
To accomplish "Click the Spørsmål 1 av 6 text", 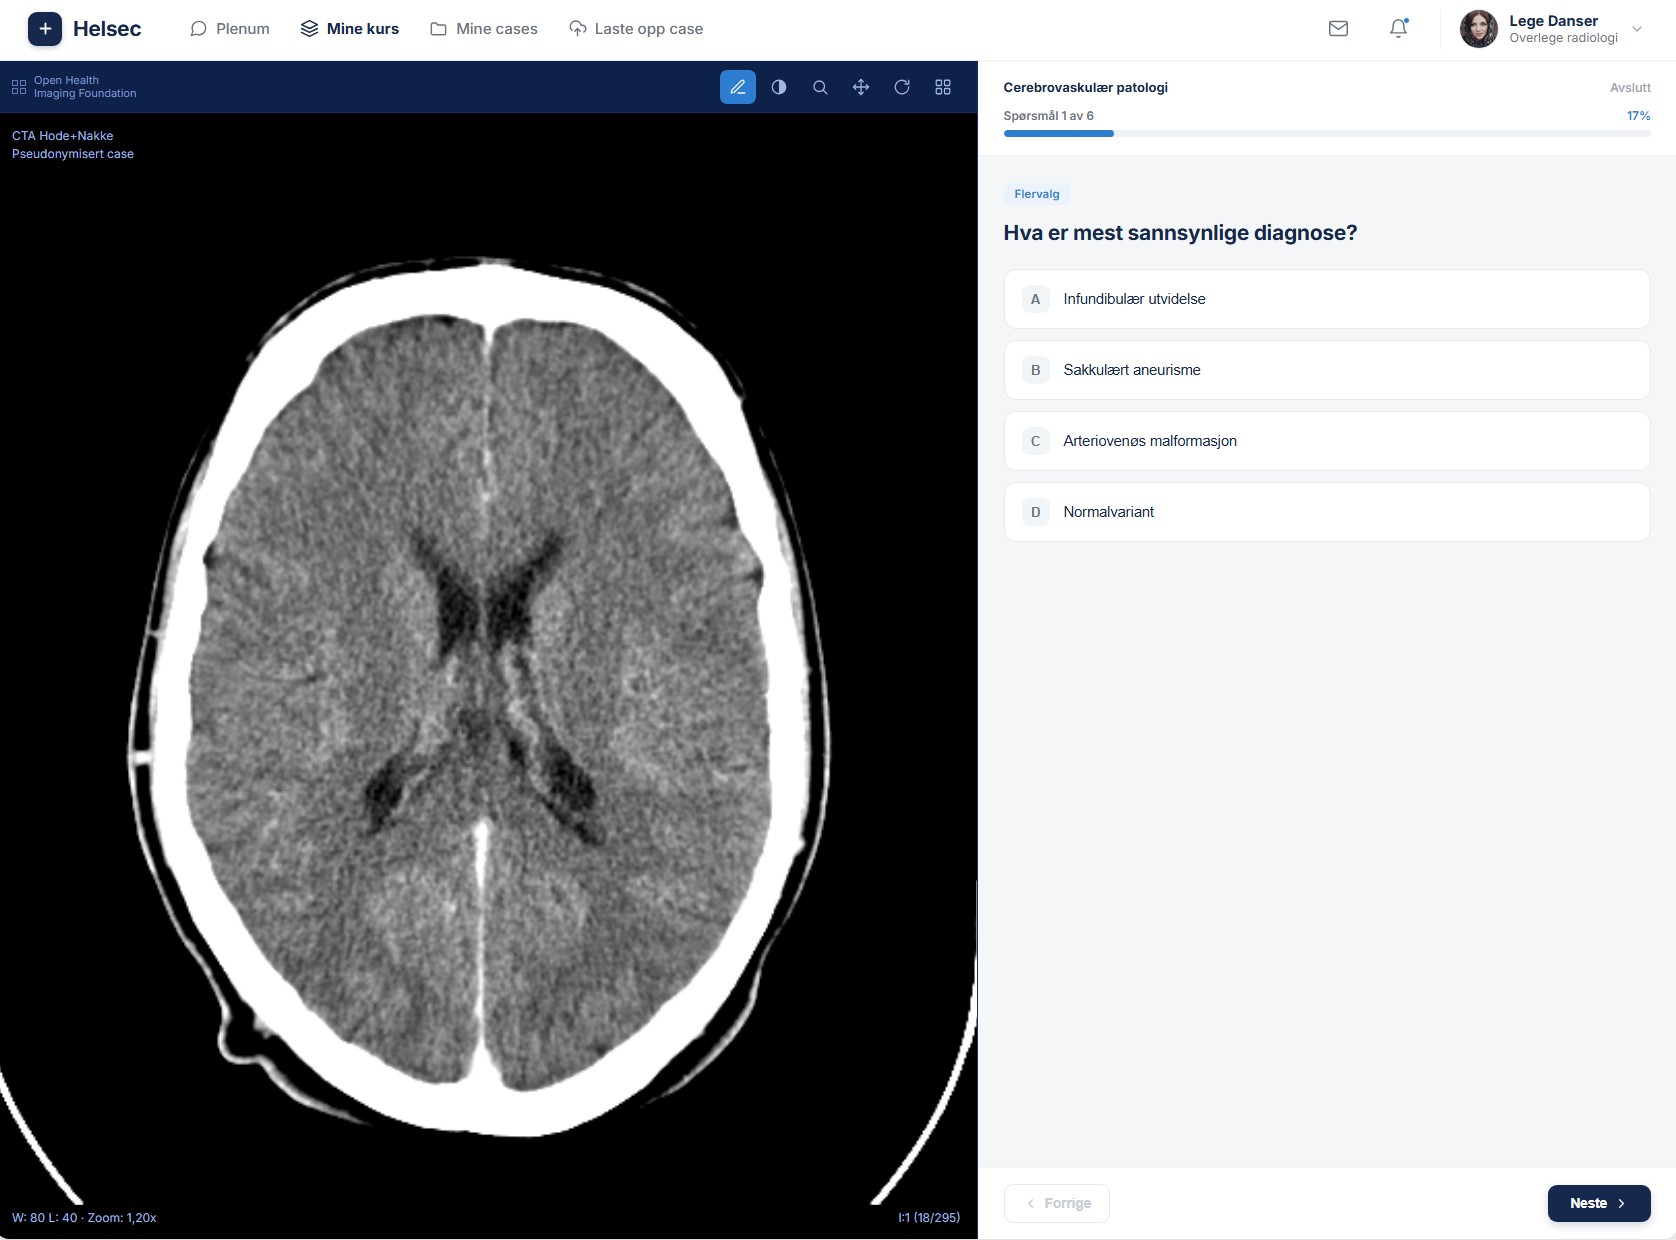I will pos(1049,116).
